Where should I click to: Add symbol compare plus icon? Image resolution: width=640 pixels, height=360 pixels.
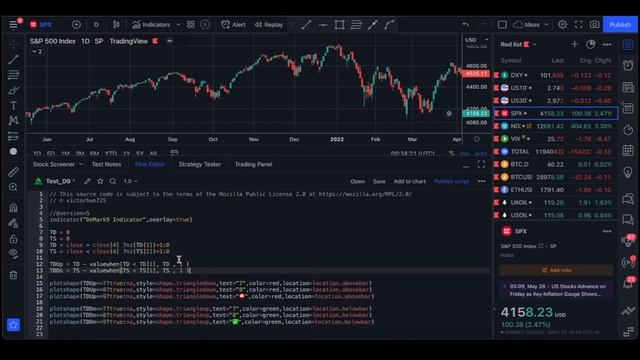click(x=76, y=24)
